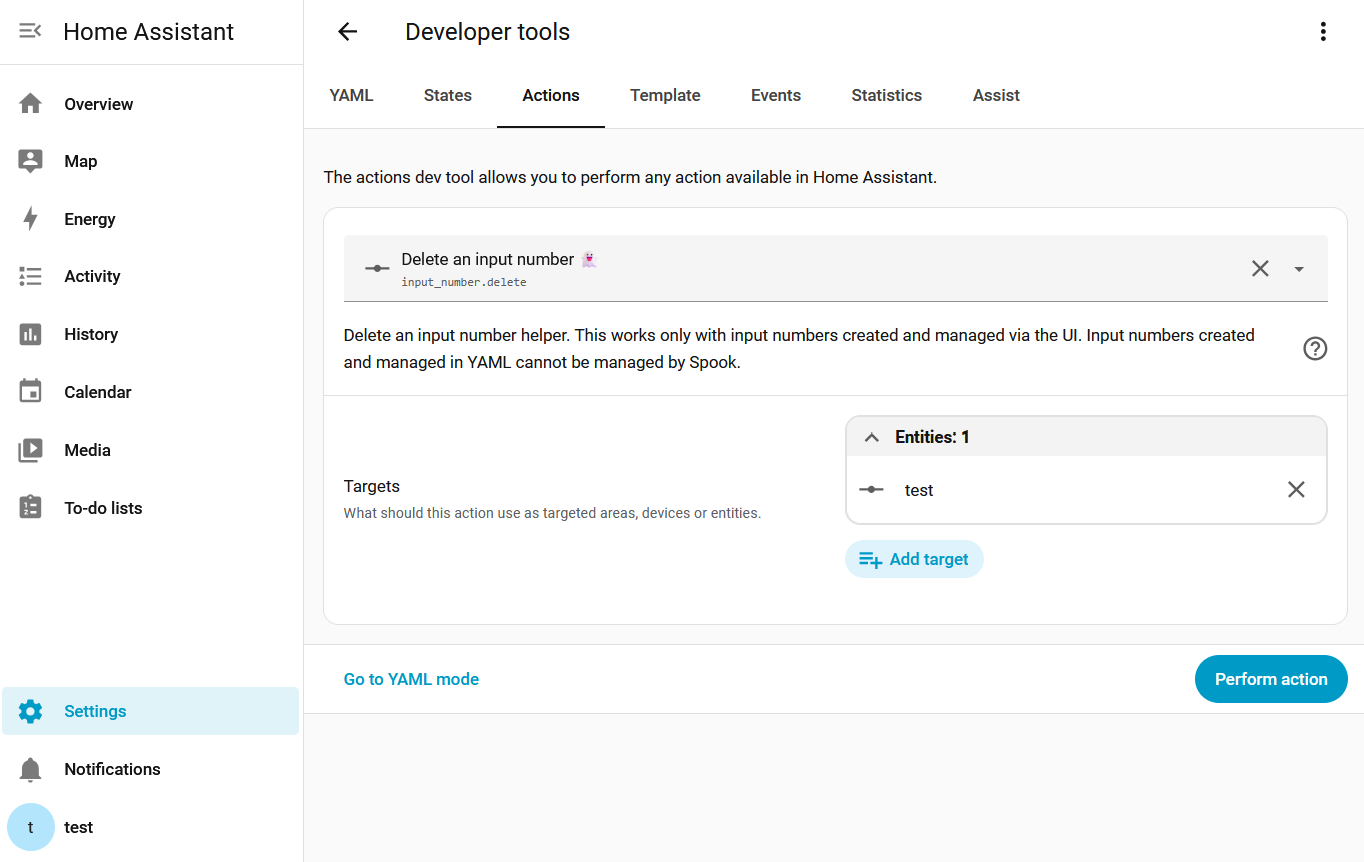Open the test user profile

[151, 827]
